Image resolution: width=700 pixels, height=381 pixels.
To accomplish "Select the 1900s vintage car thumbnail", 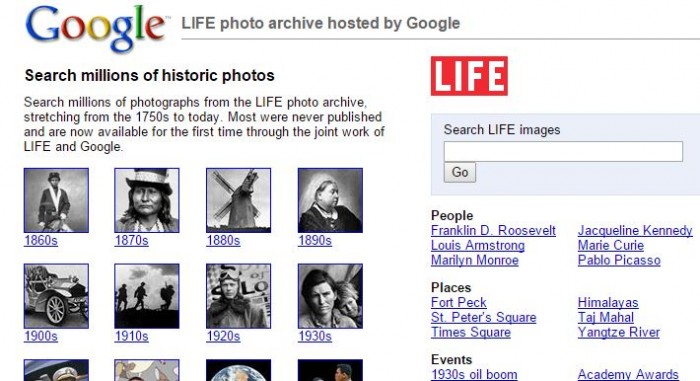I will (x=56, y=296).
